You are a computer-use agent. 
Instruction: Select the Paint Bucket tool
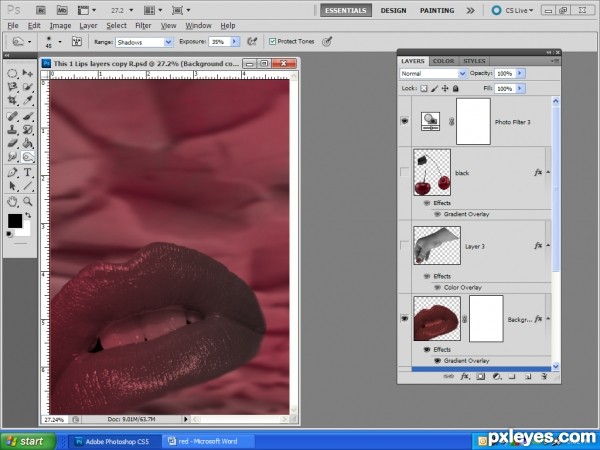[x=28, y=143]
